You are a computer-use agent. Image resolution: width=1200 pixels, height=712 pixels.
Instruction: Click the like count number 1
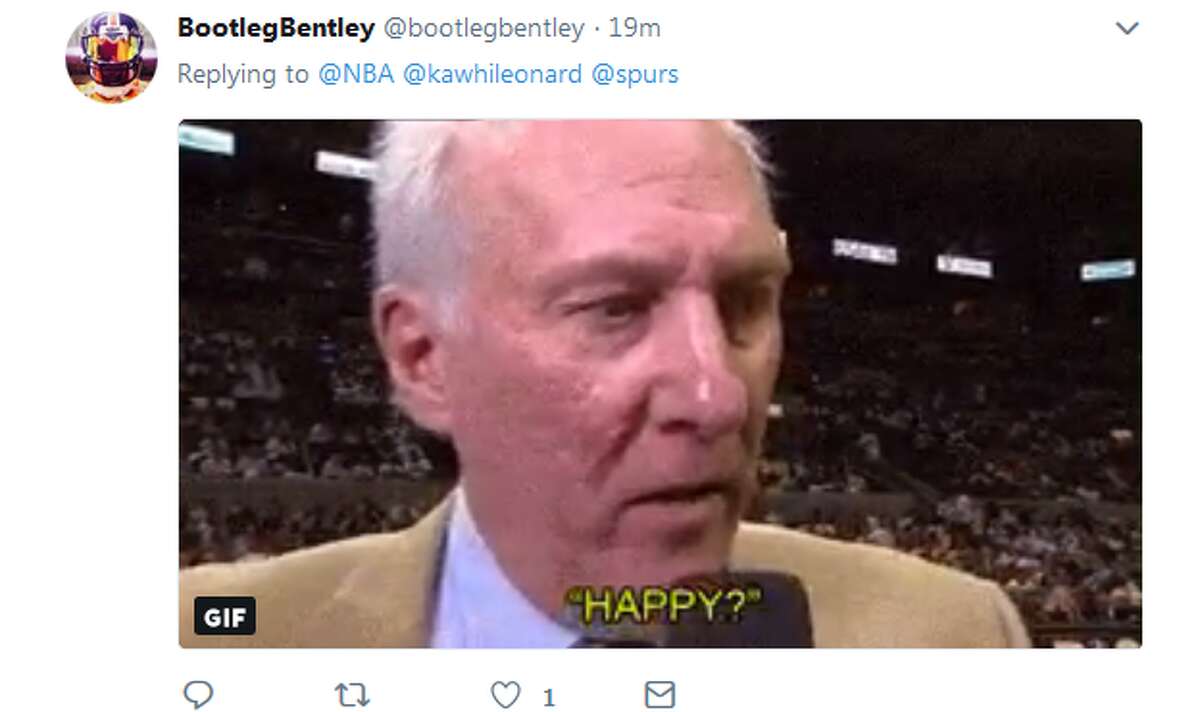click(549, 696)
